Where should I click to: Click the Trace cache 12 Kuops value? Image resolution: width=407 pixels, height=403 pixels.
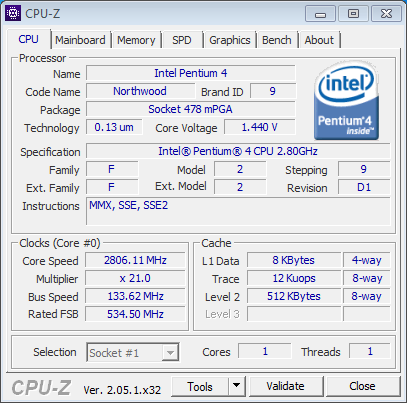coord(294,278)
